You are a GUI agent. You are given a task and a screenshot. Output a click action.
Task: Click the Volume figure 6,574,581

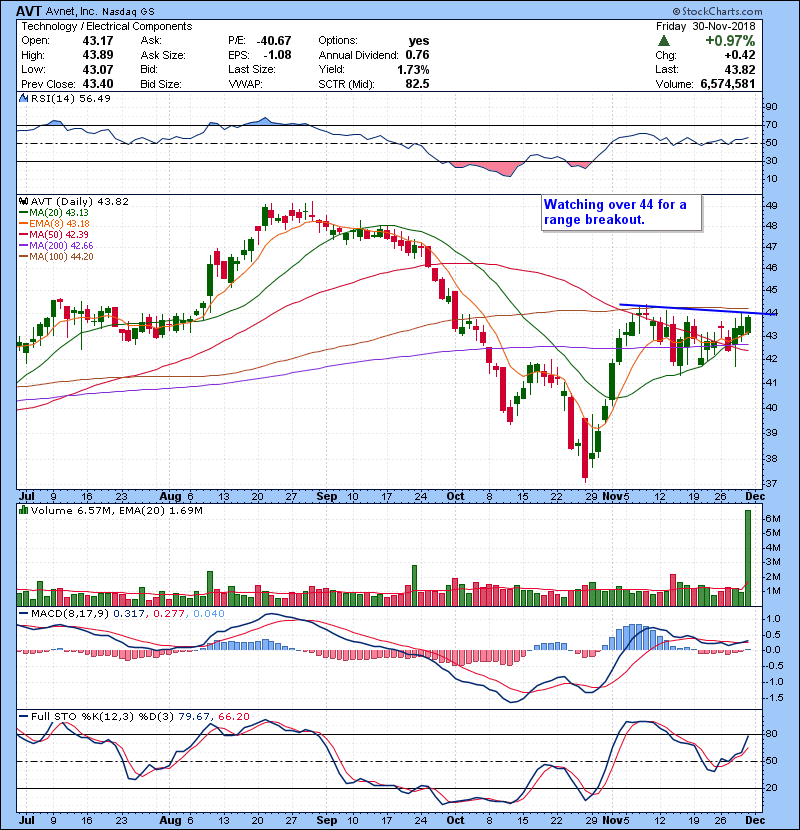point(727,84)
